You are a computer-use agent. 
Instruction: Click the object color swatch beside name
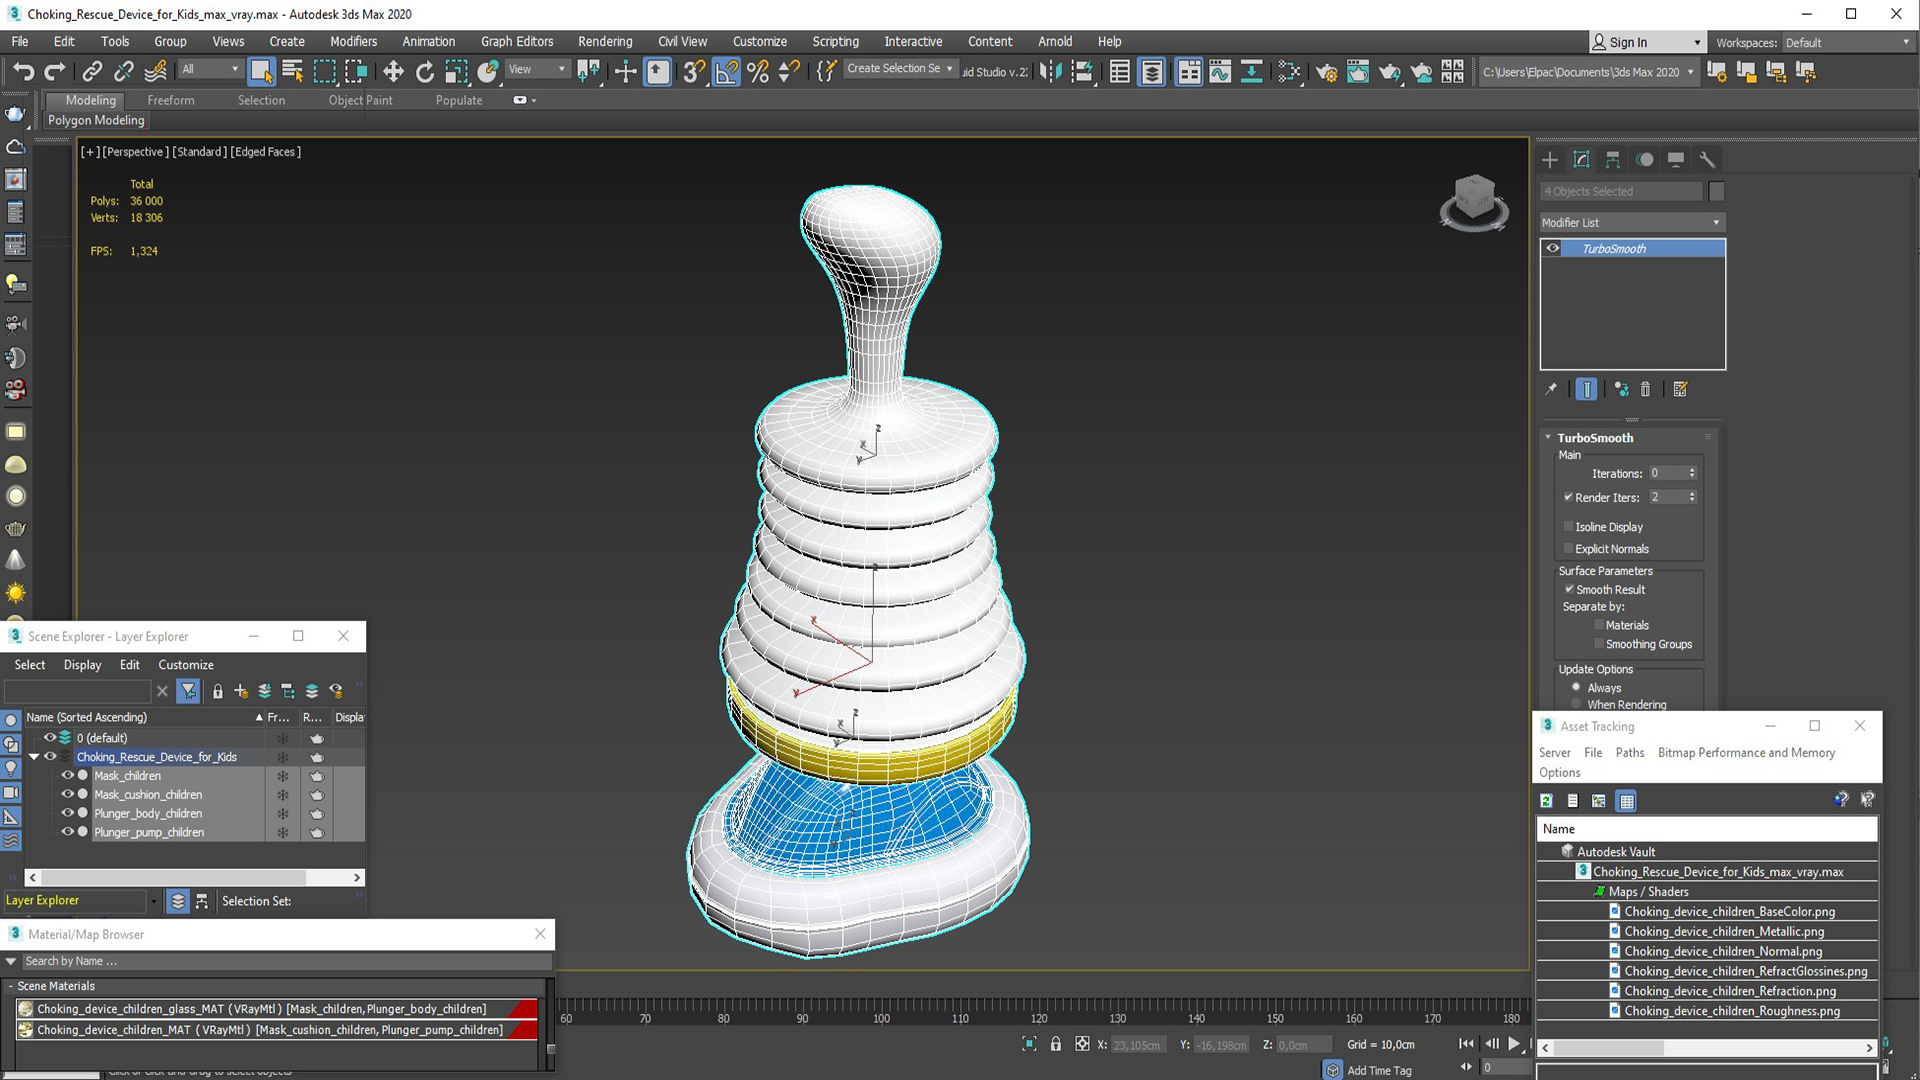click(x=1716, y=191)
